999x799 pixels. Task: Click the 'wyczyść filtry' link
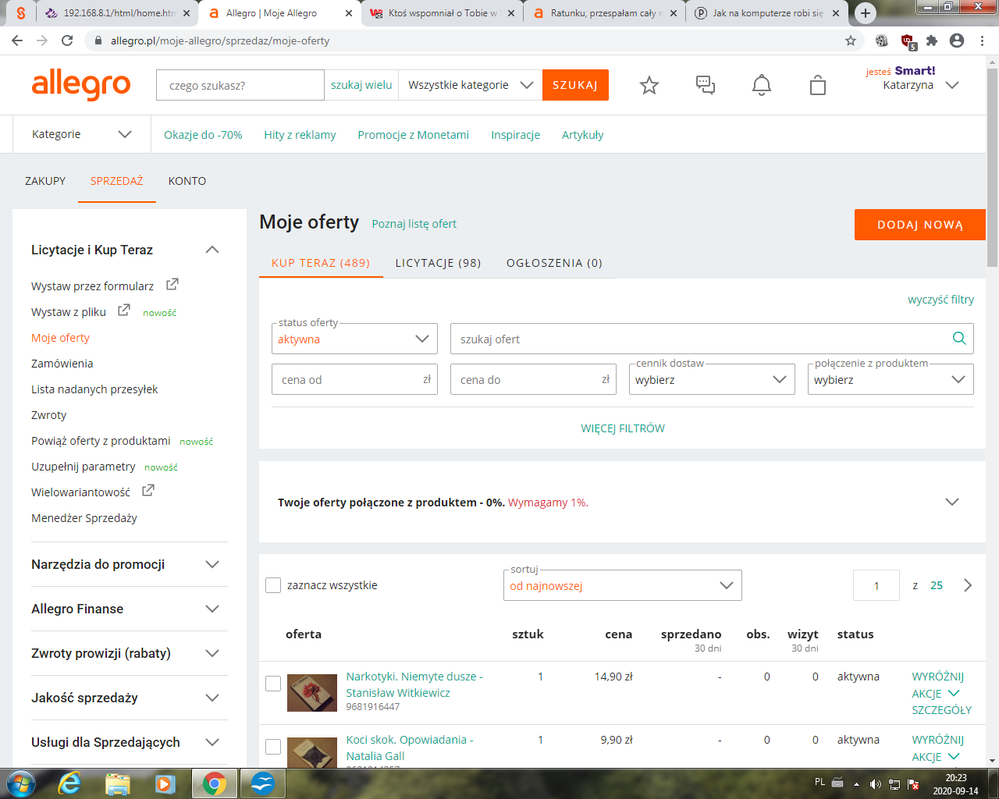tap(940, 299)
